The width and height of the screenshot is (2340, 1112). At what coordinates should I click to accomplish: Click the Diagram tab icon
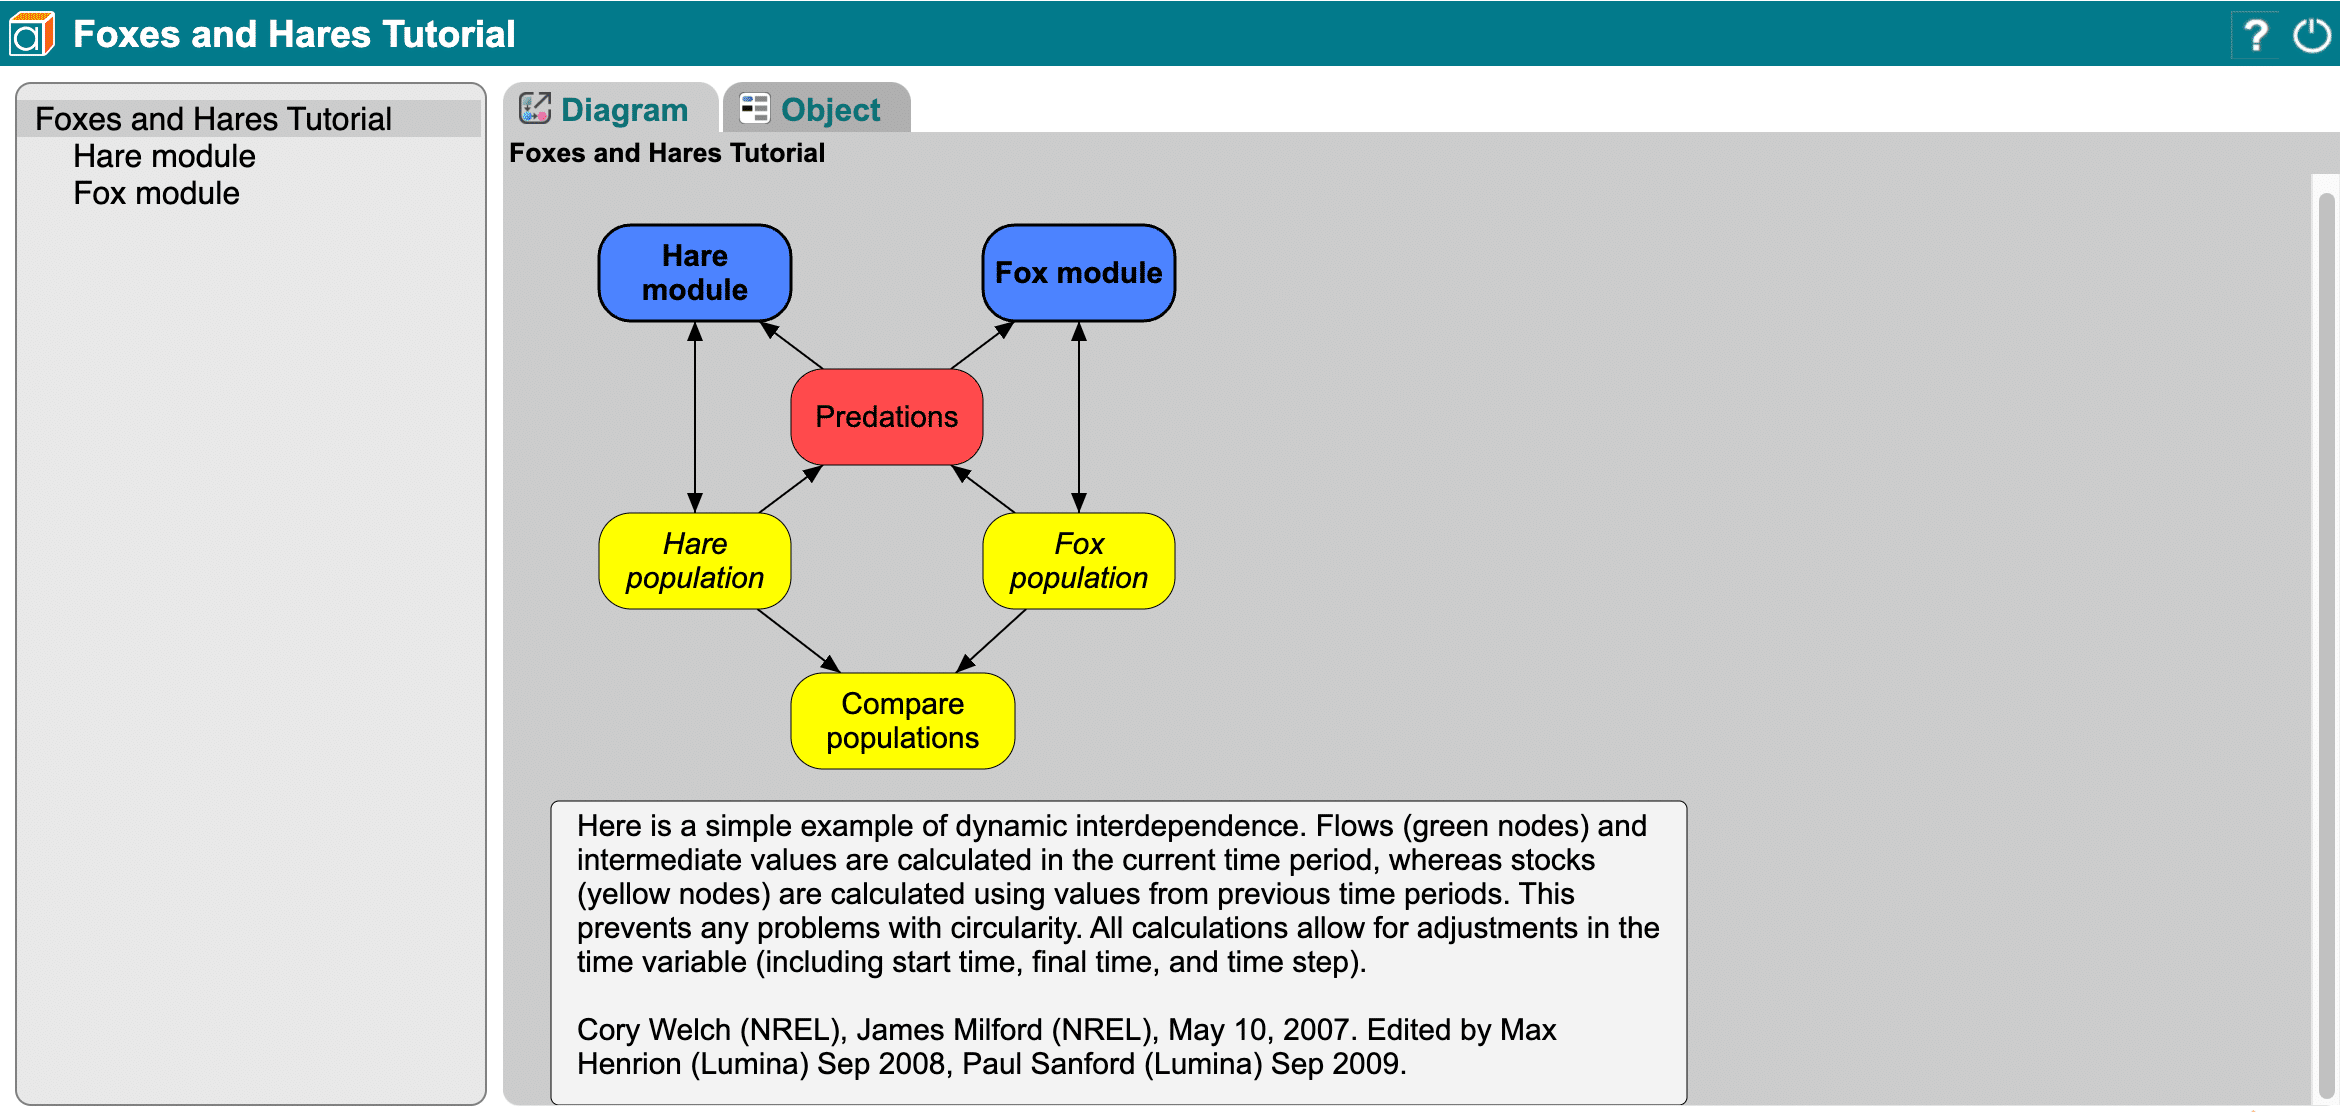click(535, 108)
